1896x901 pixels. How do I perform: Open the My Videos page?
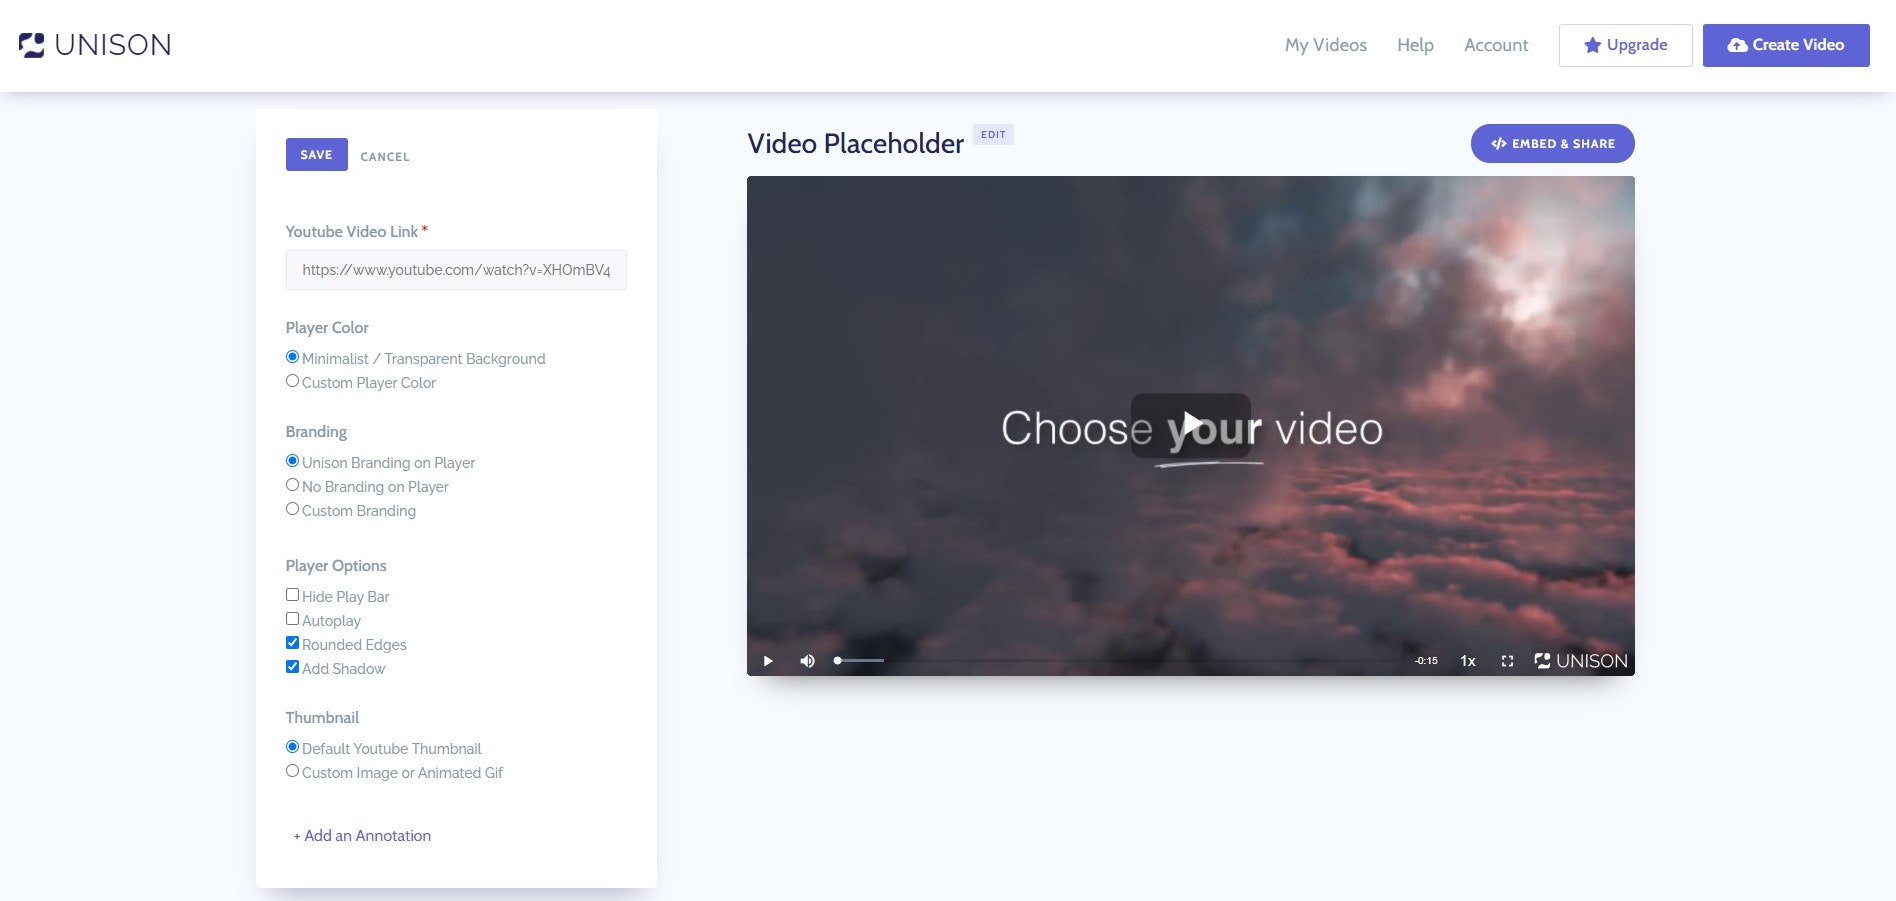[x=1325, y=44]
